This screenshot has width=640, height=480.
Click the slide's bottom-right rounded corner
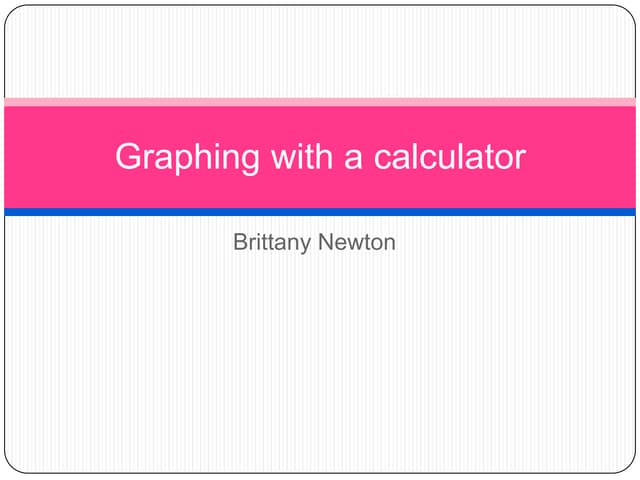click(628, 466)
